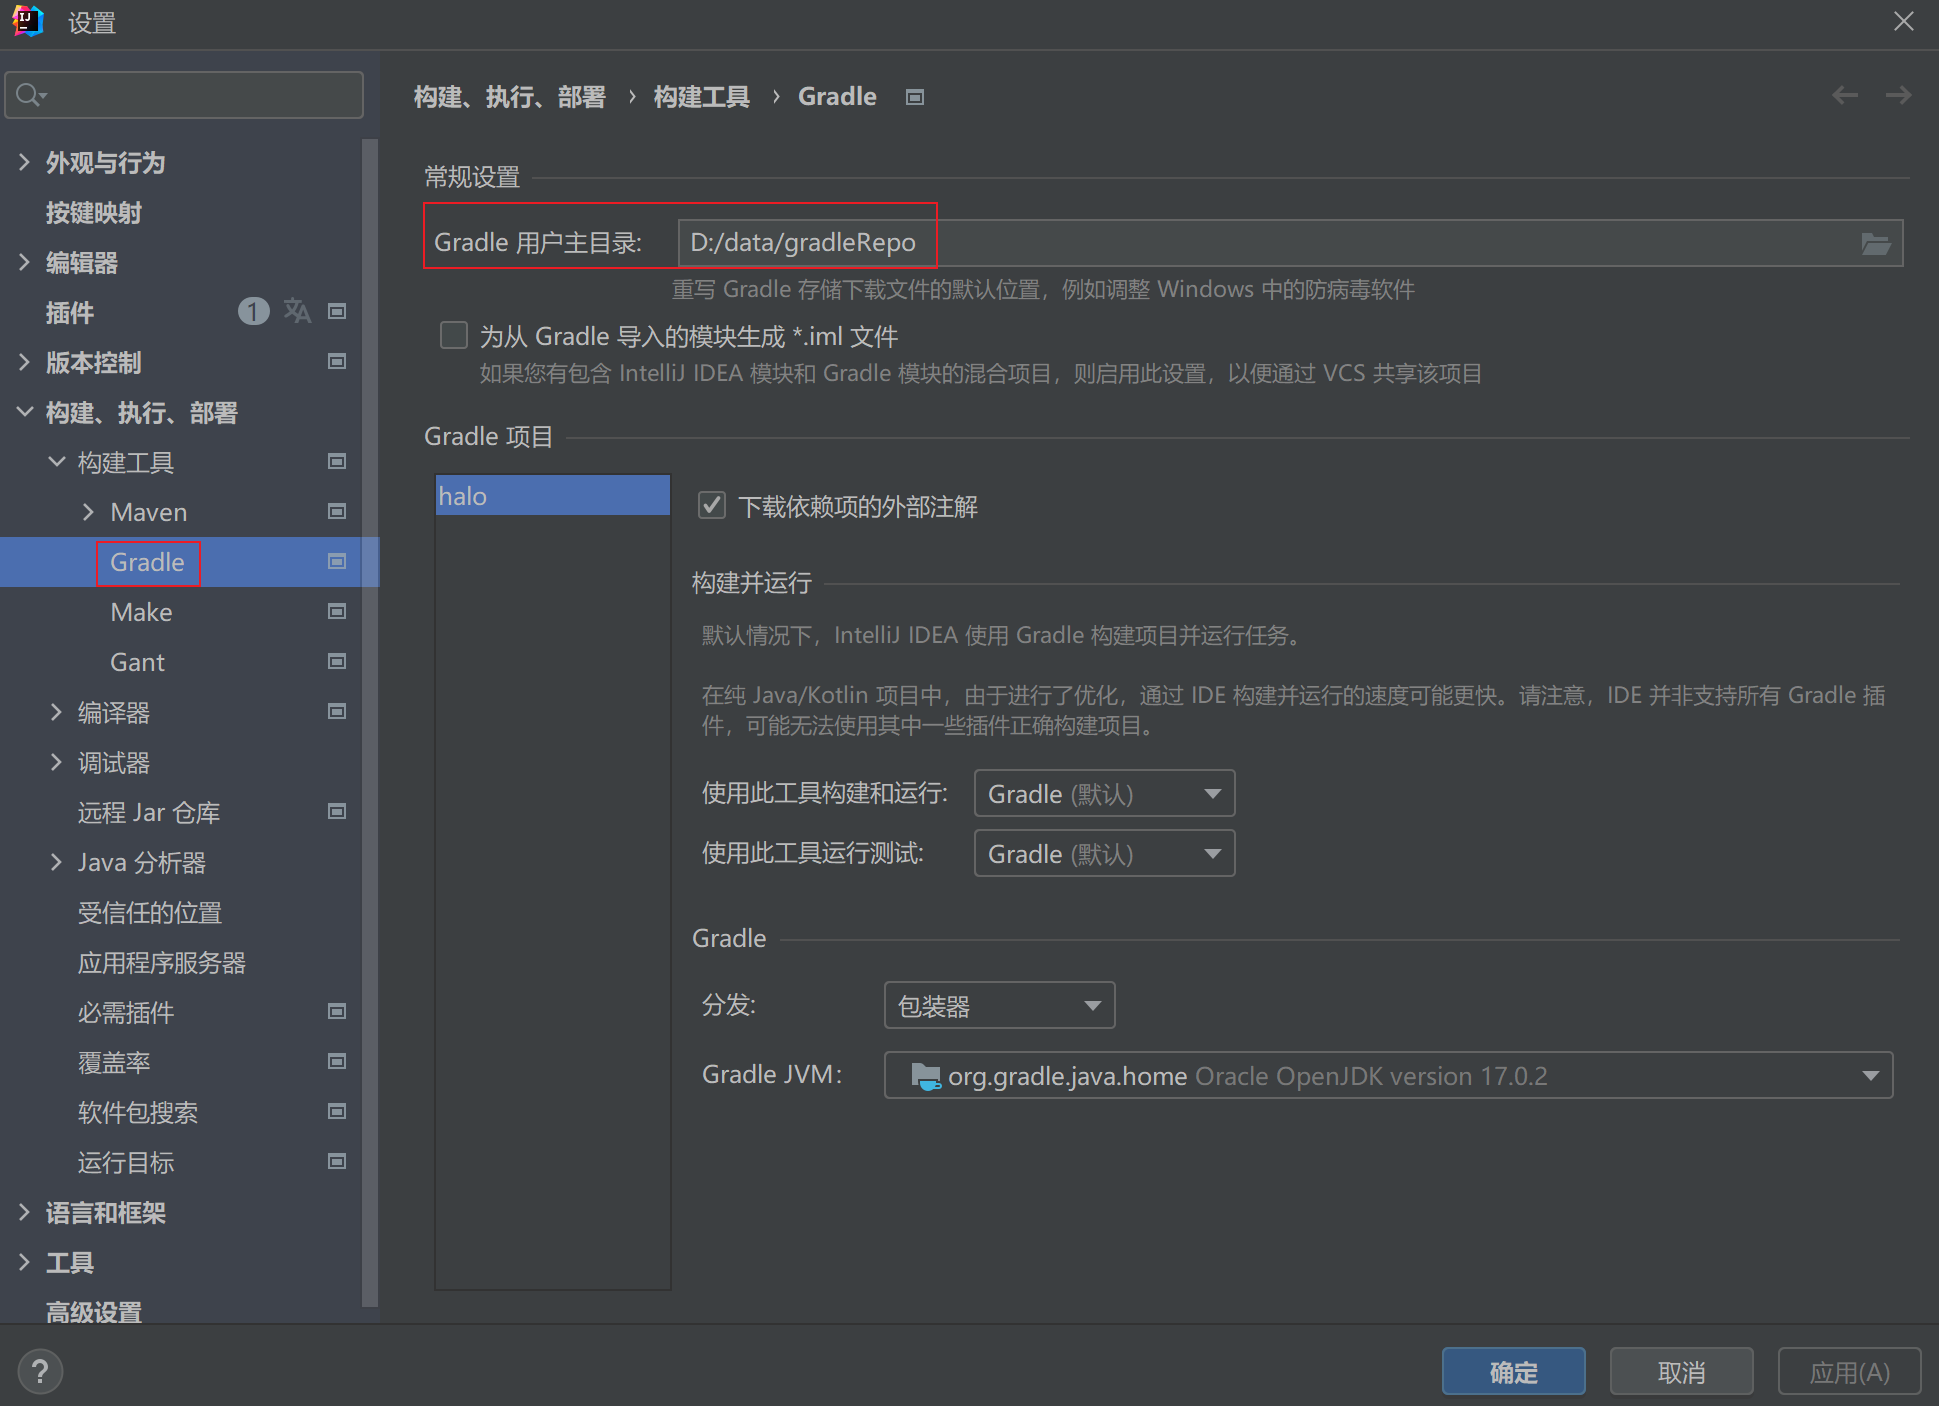1939x1406 pixels.
Task: Collapse the 构建工具 subtree
Action: (x=56, y=461)
